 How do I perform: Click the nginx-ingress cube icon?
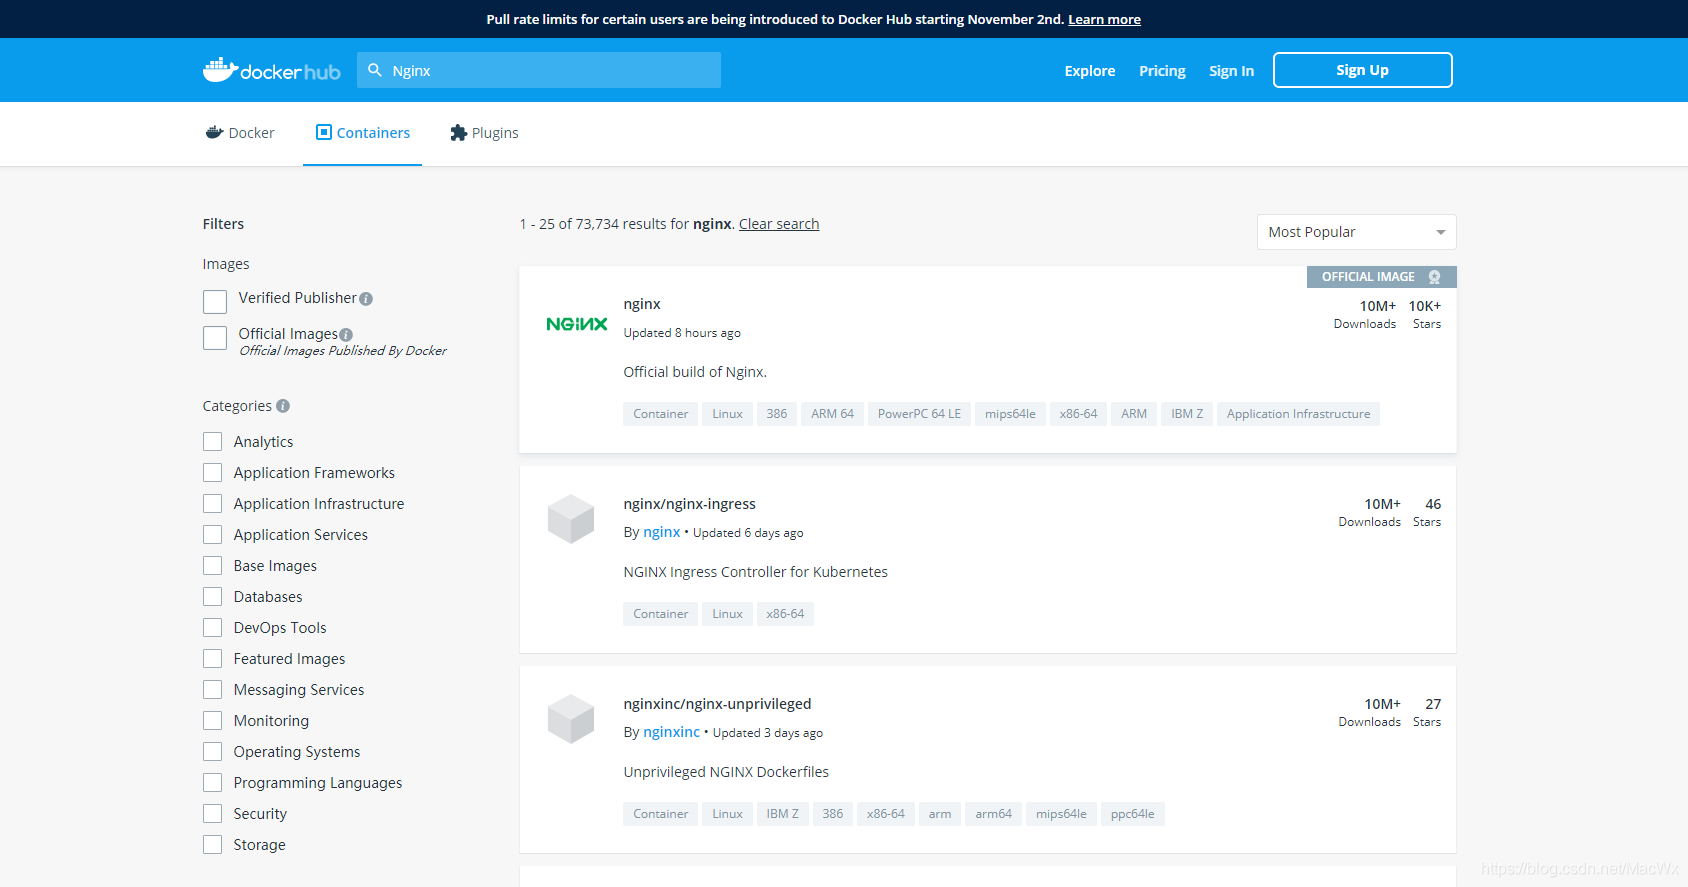(x=571, y=519)
